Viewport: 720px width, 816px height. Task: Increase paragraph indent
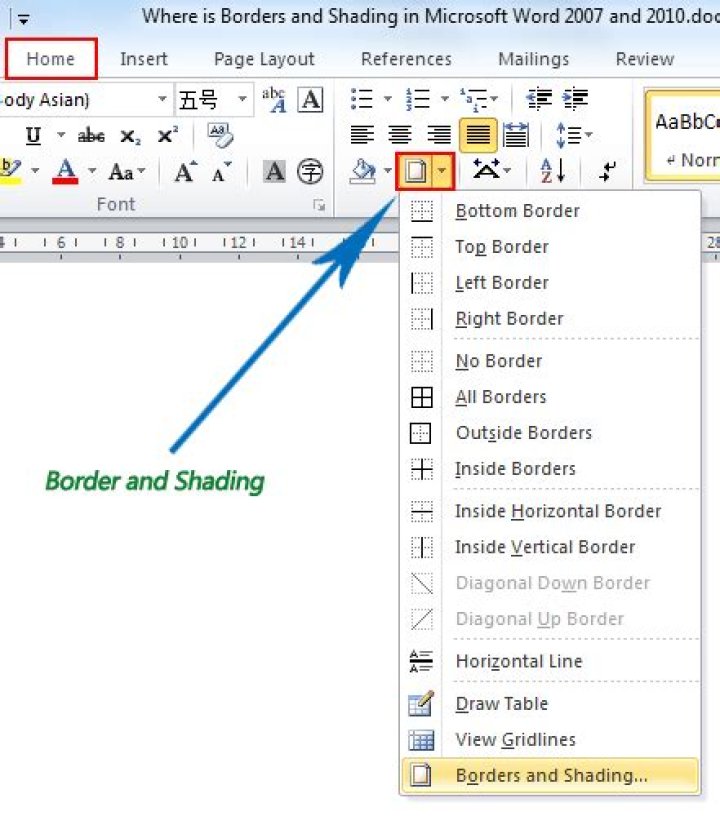[x=575, y=98]
